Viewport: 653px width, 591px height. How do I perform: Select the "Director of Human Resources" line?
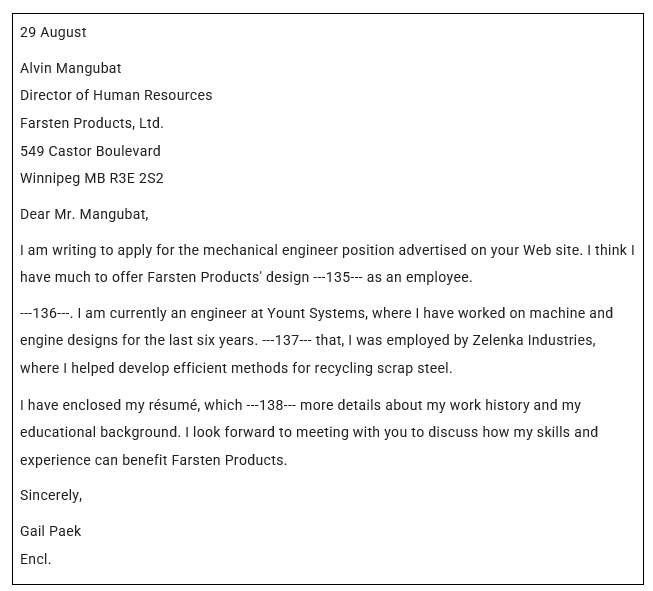[116, 95]
